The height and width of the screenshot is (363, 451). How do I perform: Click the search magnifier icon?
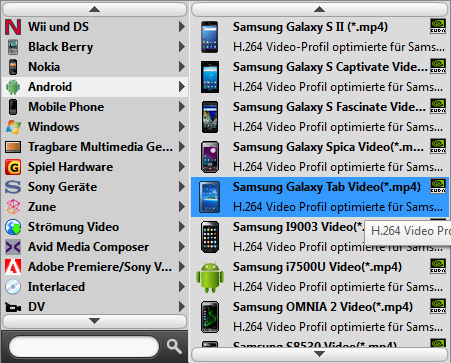(174, 347)
